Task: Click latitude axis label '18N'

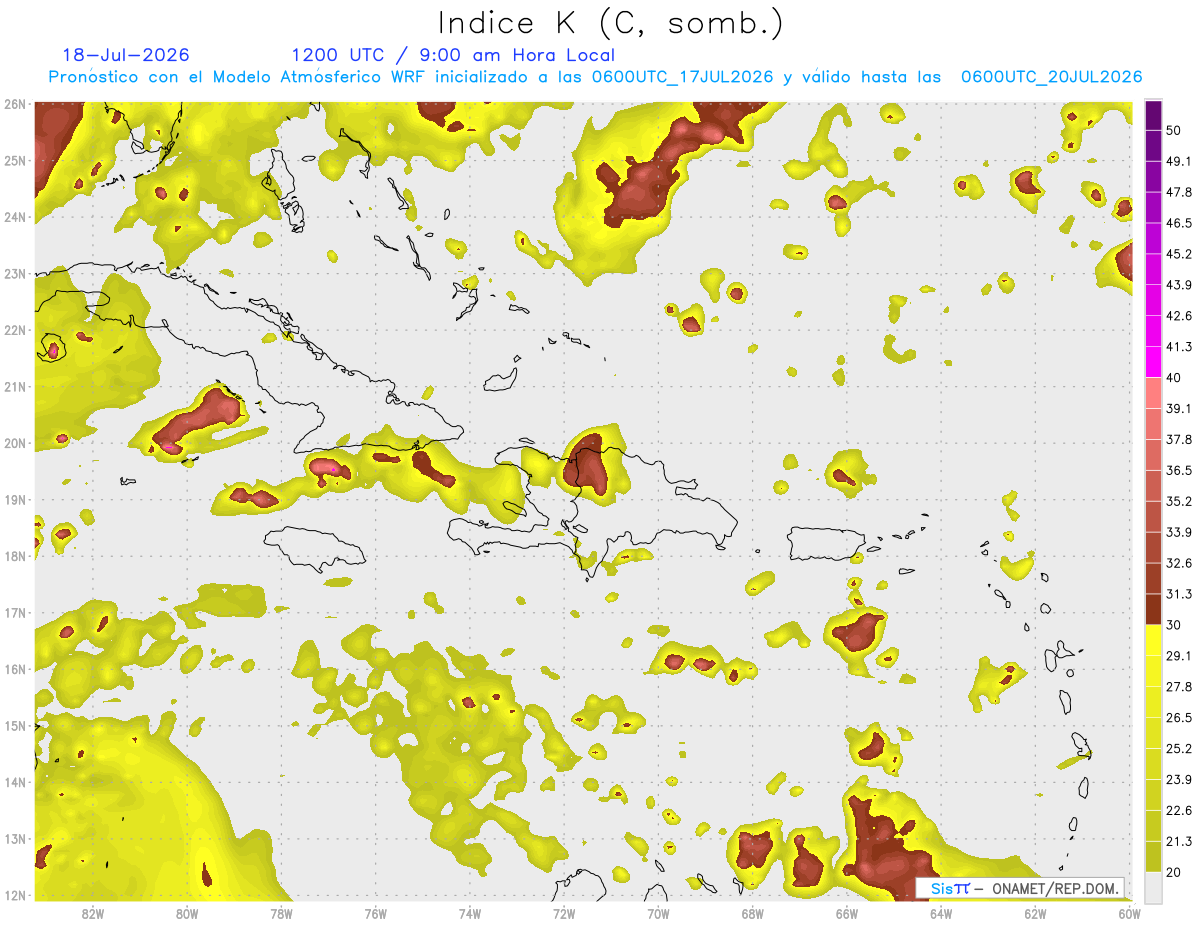Action: (x=15, y=556)
